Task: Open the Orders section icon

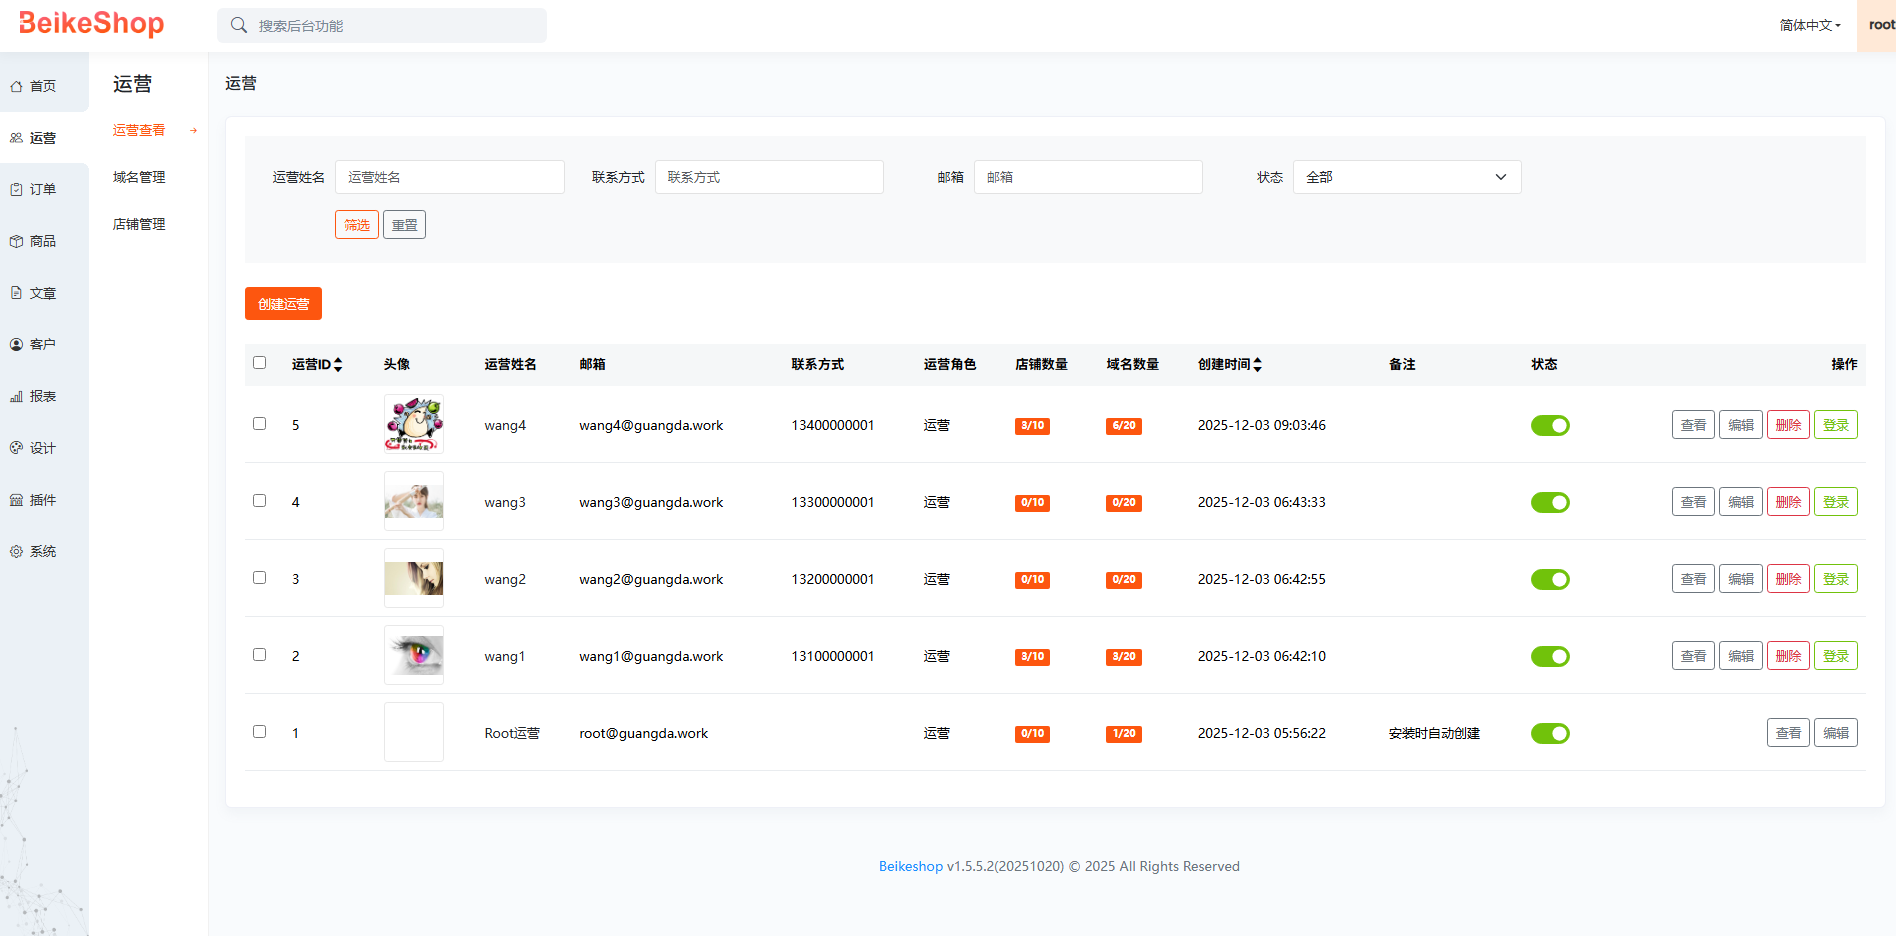Action: 16,190
